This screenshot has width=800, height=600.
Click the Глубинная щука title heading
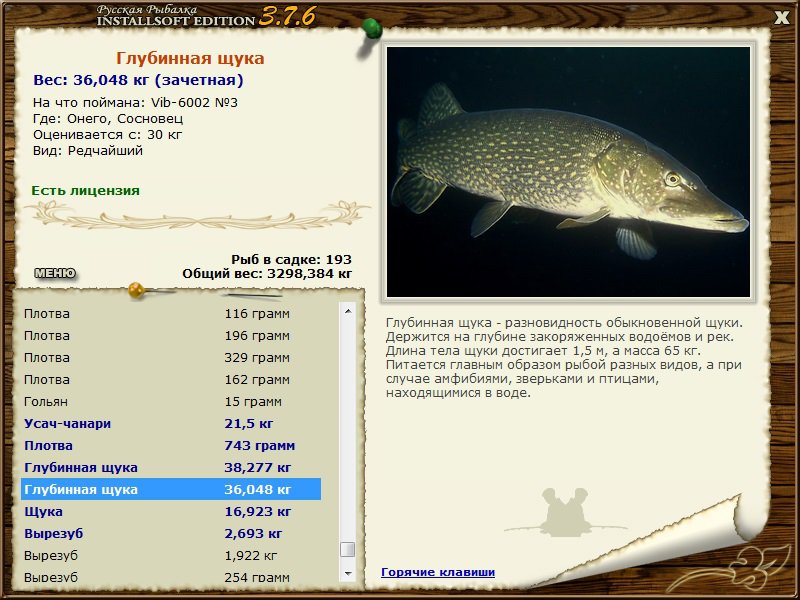pyautogui.click(x=190, y=59)
